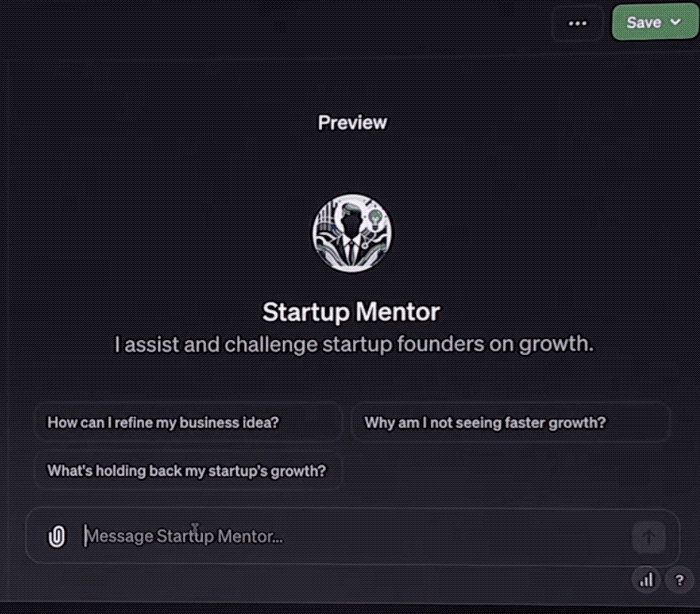
Task: Click the "Message Startup Mentor..." placeholder text
Action: click(x=184, y=537)
